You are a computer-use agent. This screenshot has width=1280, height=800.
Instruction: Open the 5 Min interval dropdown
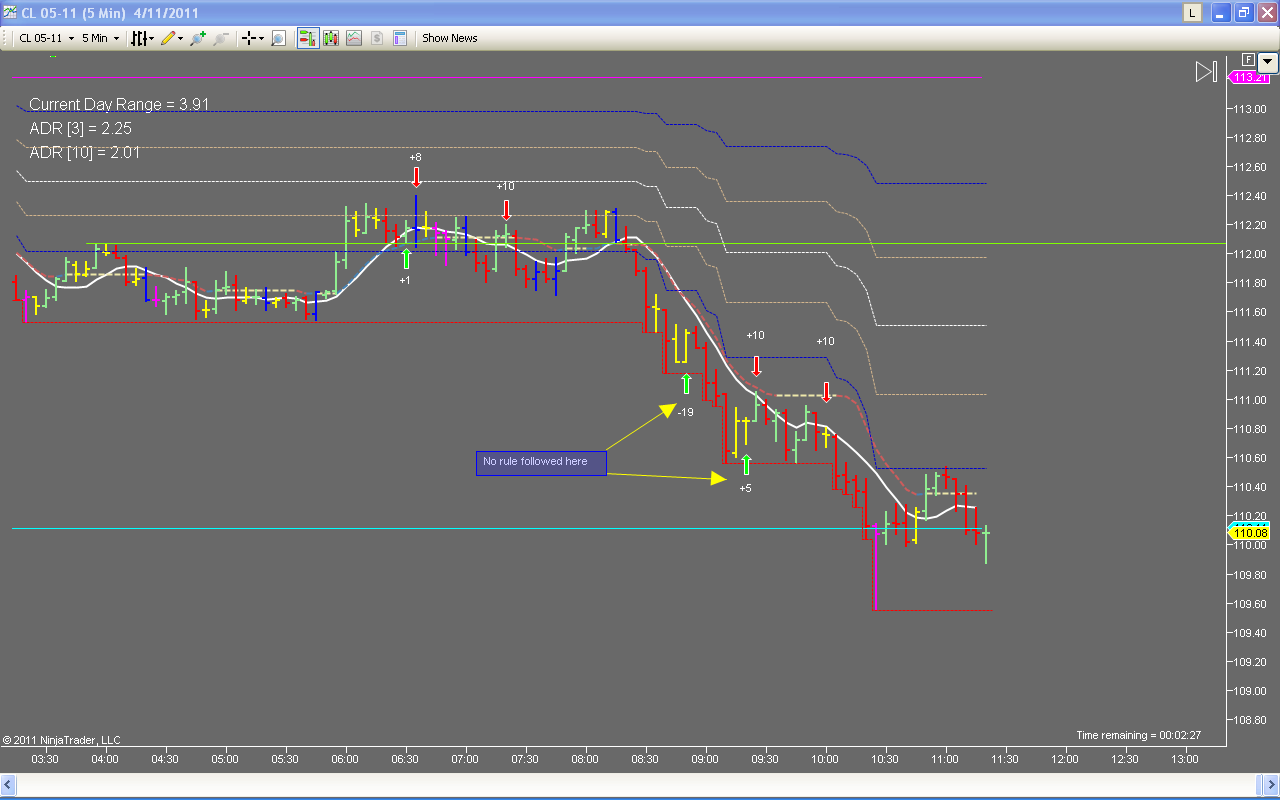[100, 38]
